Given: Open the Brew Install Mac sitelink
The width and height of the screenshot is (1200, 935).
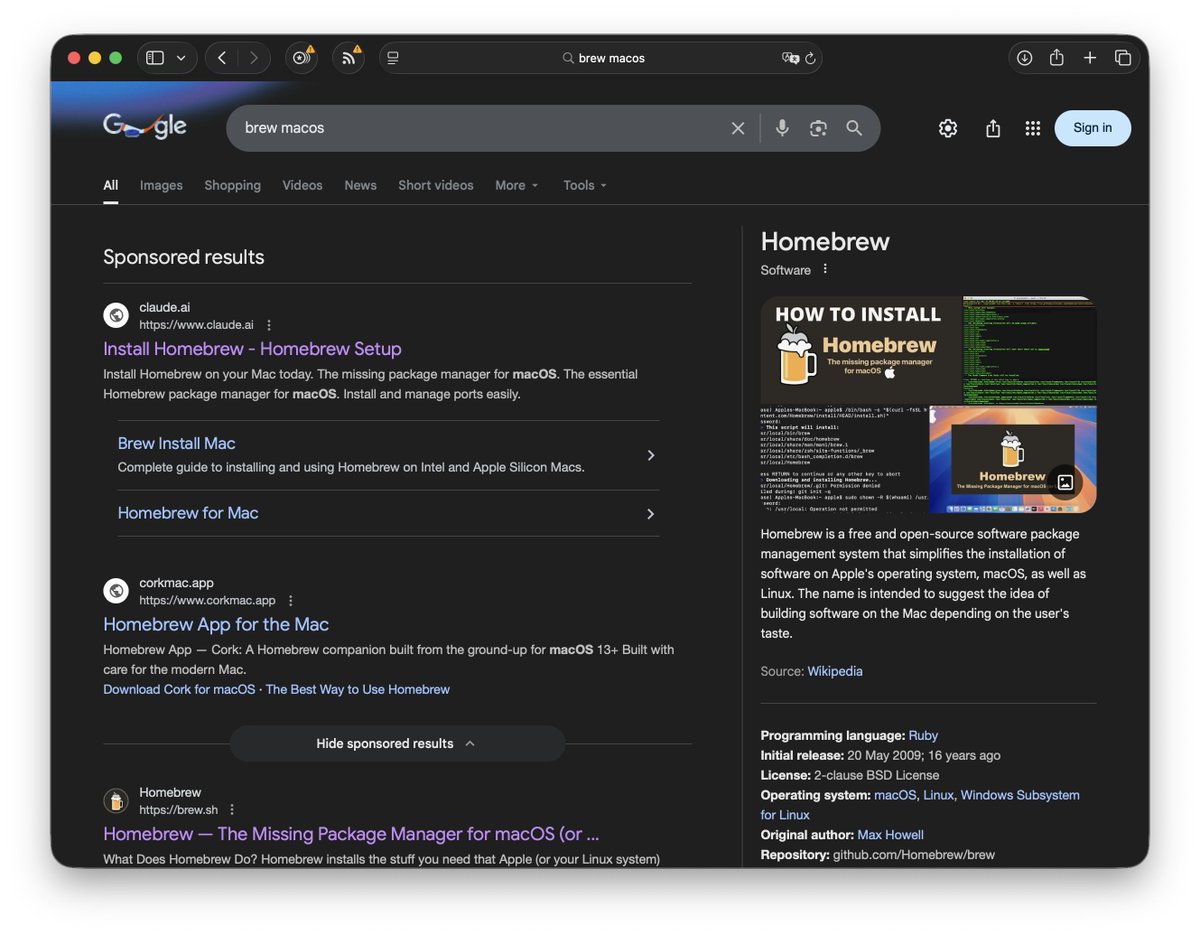Looking at the screenshot, I should (x=177, y=443).
